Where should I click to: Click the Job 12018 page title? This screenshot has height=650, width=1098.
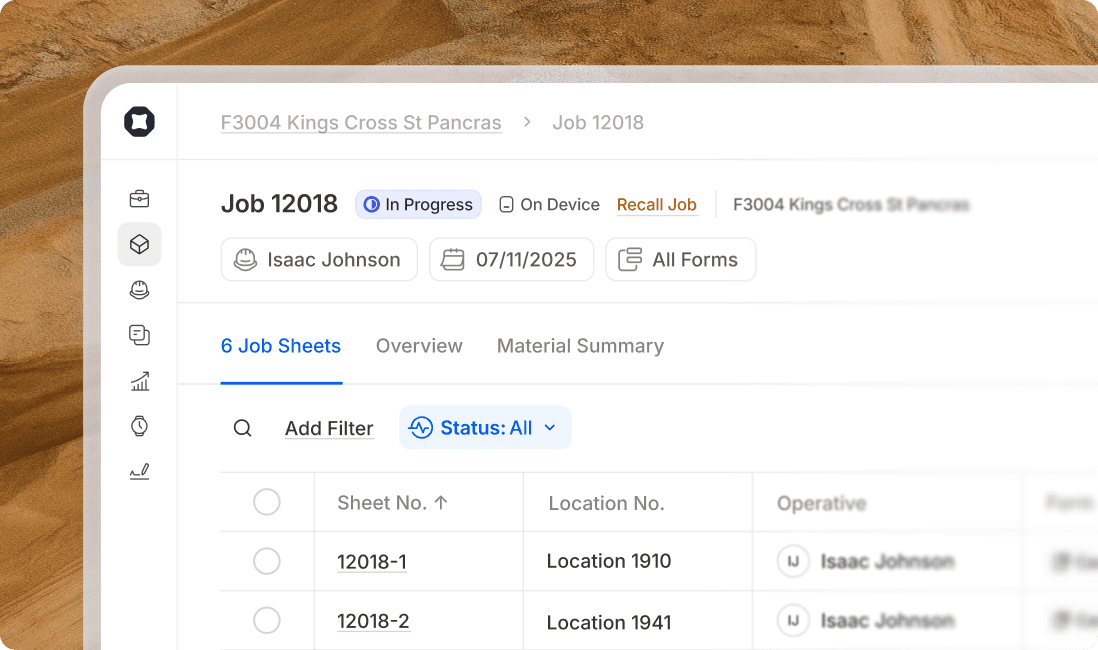pyautogui.click(x=279, y=204)
